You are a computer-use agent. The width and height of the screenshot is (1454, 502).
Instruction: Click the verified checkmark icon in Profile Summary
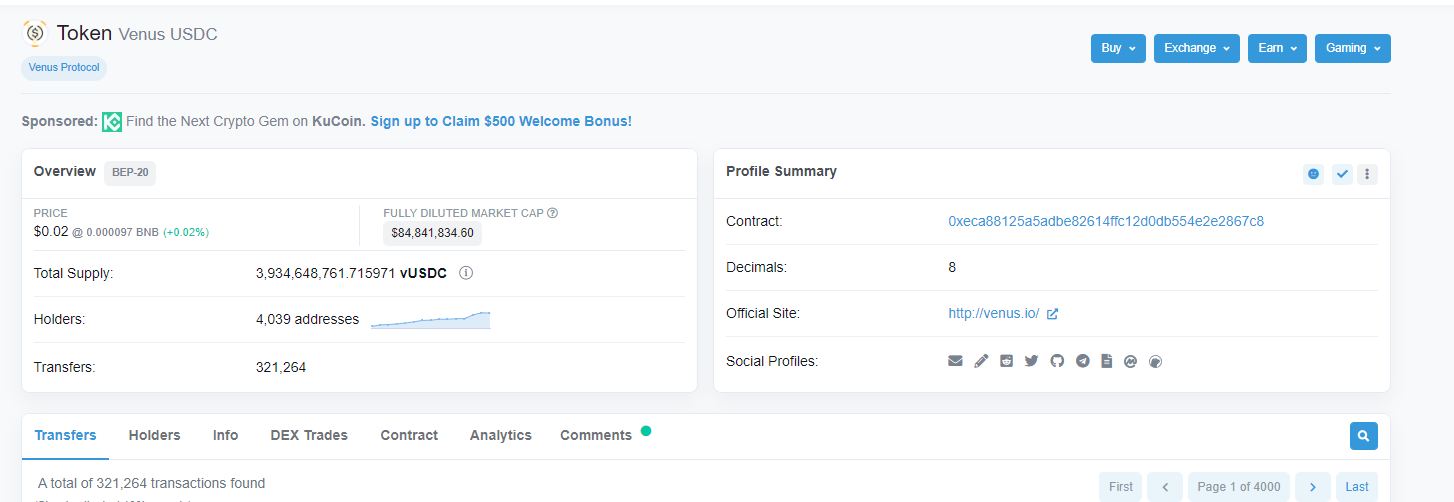tap(1342, 174)
